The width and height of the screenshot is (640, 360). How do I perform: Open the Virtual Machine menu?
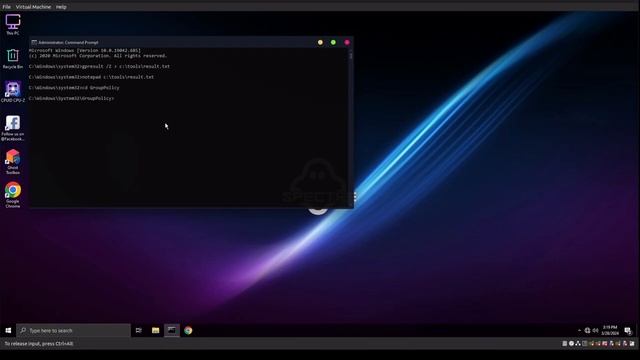click(33, 7)
